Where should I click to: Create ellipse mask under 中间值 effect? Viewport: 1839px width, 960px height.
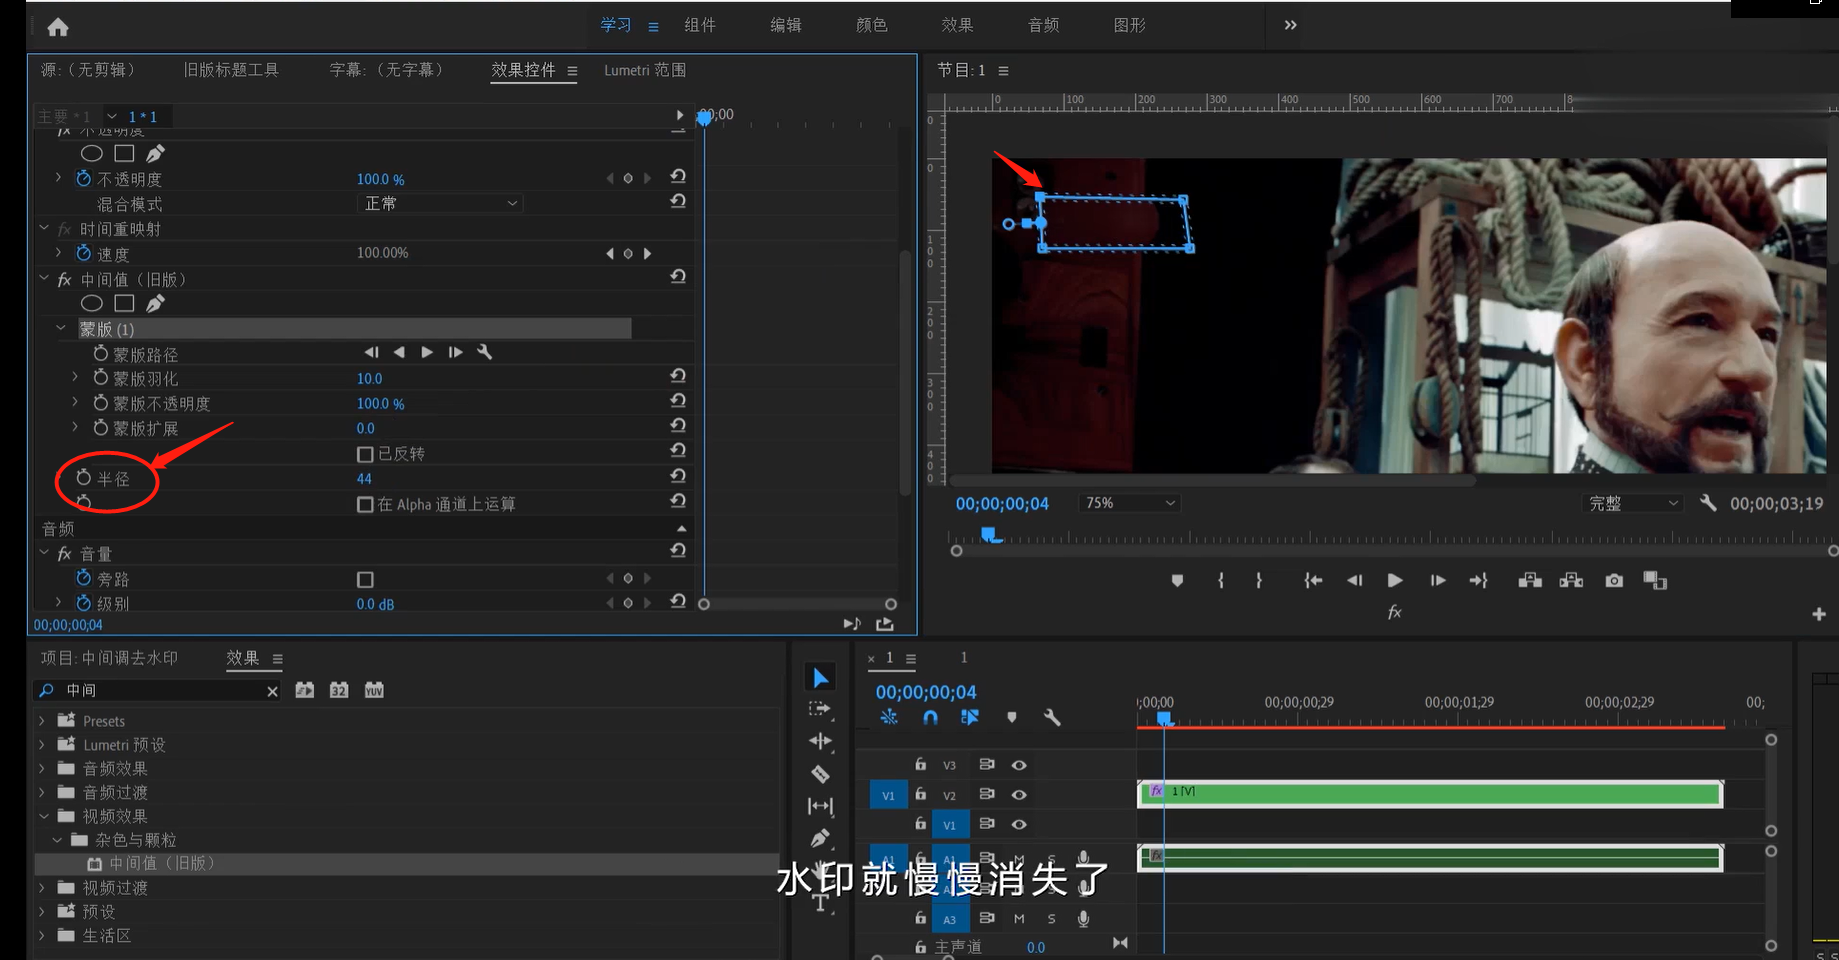coord(91,303)
